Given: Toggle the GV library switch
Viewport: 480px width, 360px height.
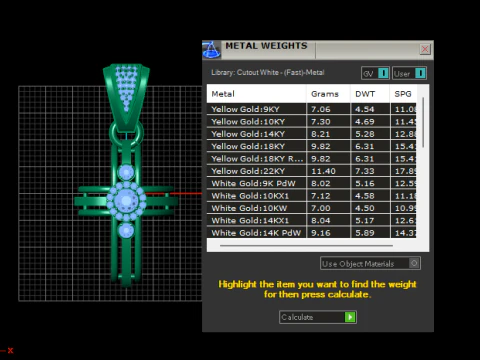Looking at the screenshot, I should [375, 73].
